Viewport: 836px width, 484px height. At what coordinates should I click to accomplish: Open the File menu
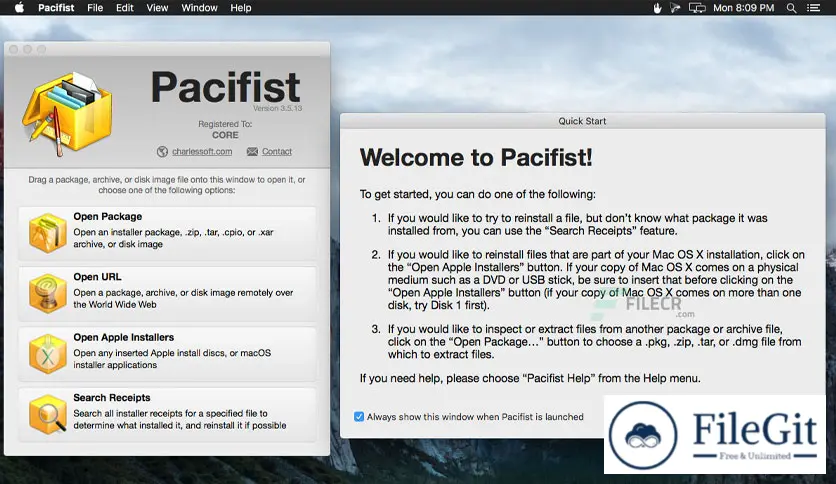[x=95, y=8]
